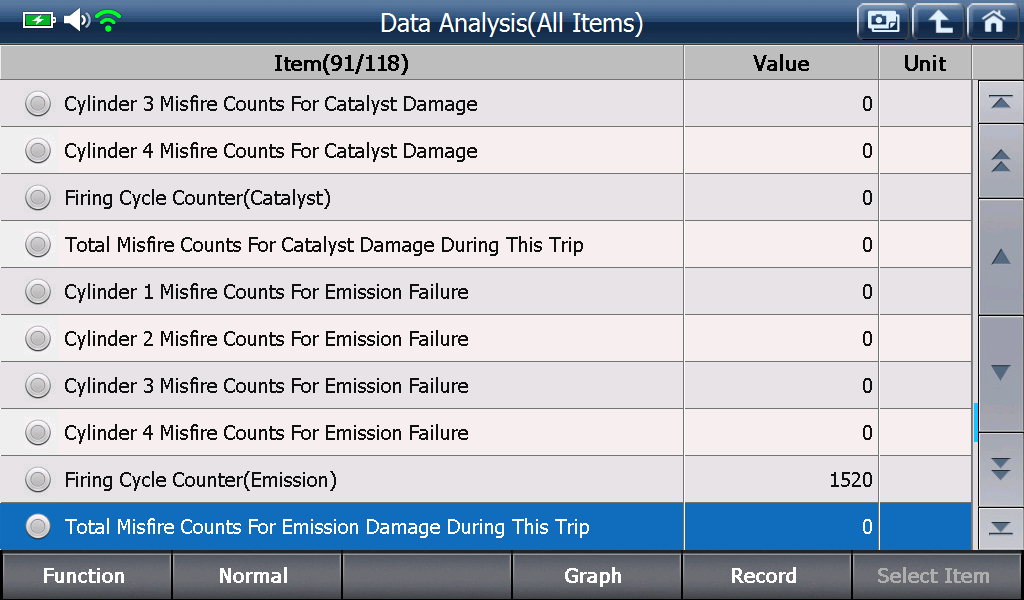Click the screenshot capture icon
Viewport: 1024px width, 600px height.
(883, 22)
